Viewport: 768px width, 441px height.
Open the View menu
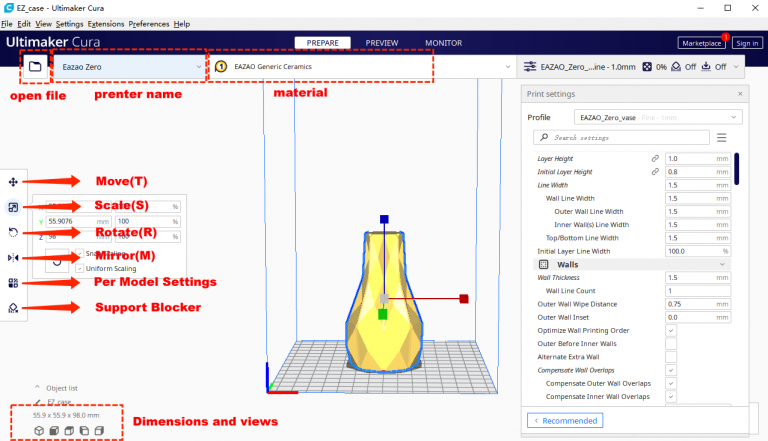click(x=43, y=24)
